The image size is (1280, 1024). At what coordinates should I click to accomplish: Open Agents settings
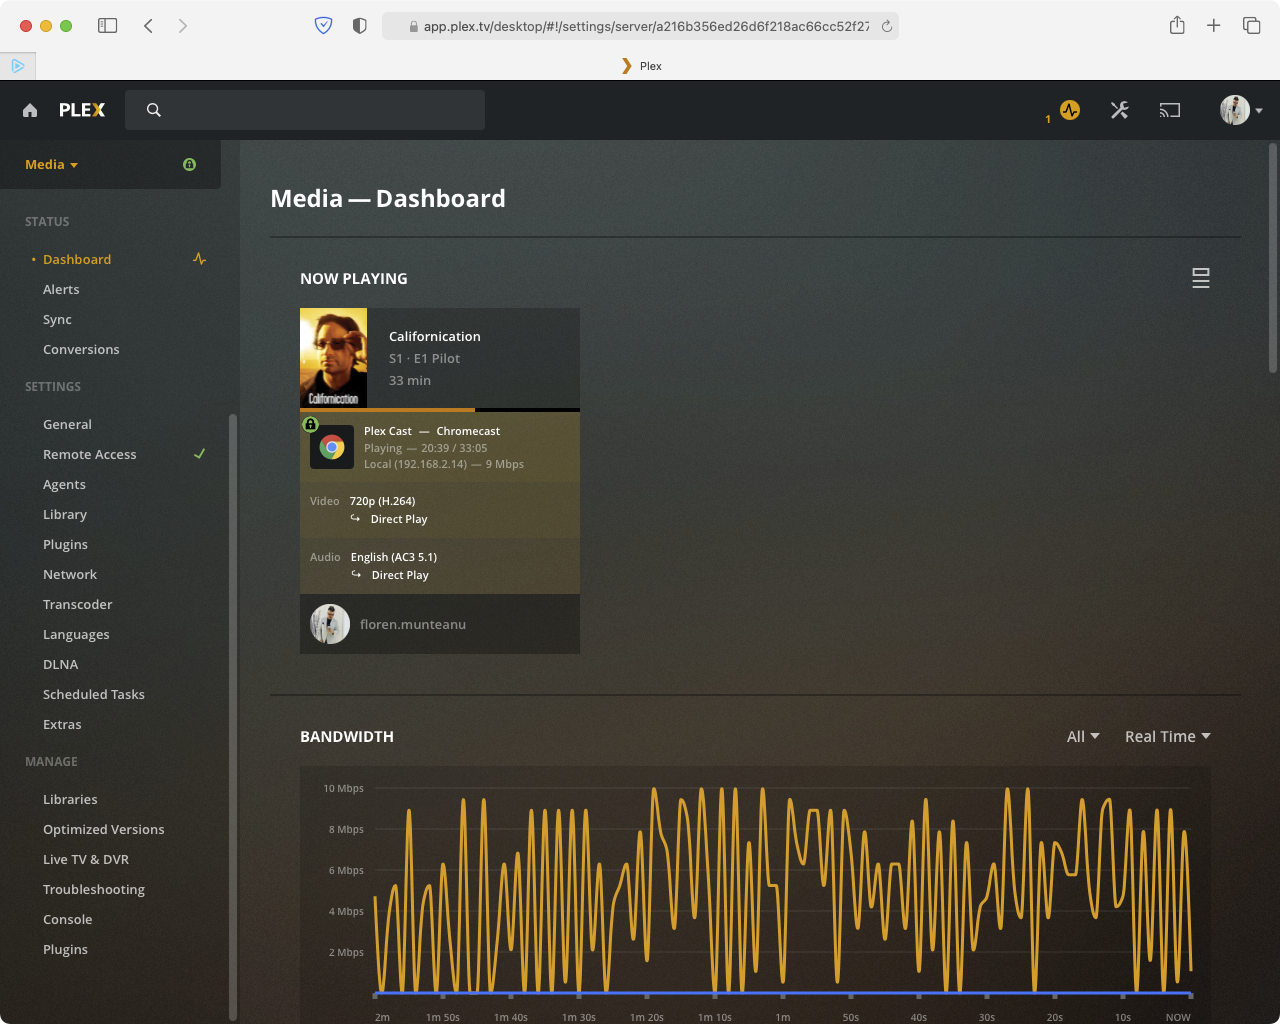[64, 484]
